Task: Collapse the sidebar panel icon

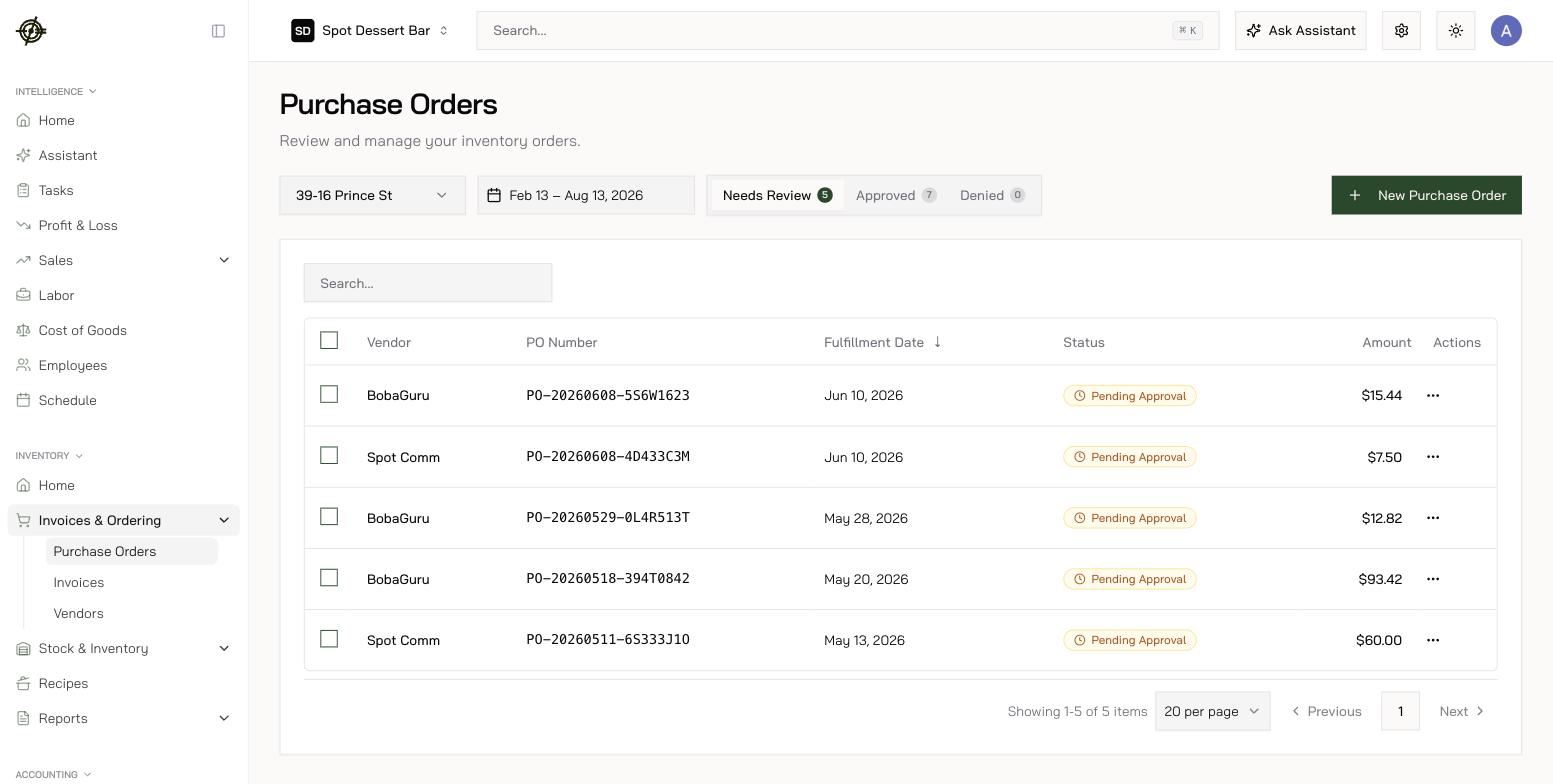Action: (218, 31)
